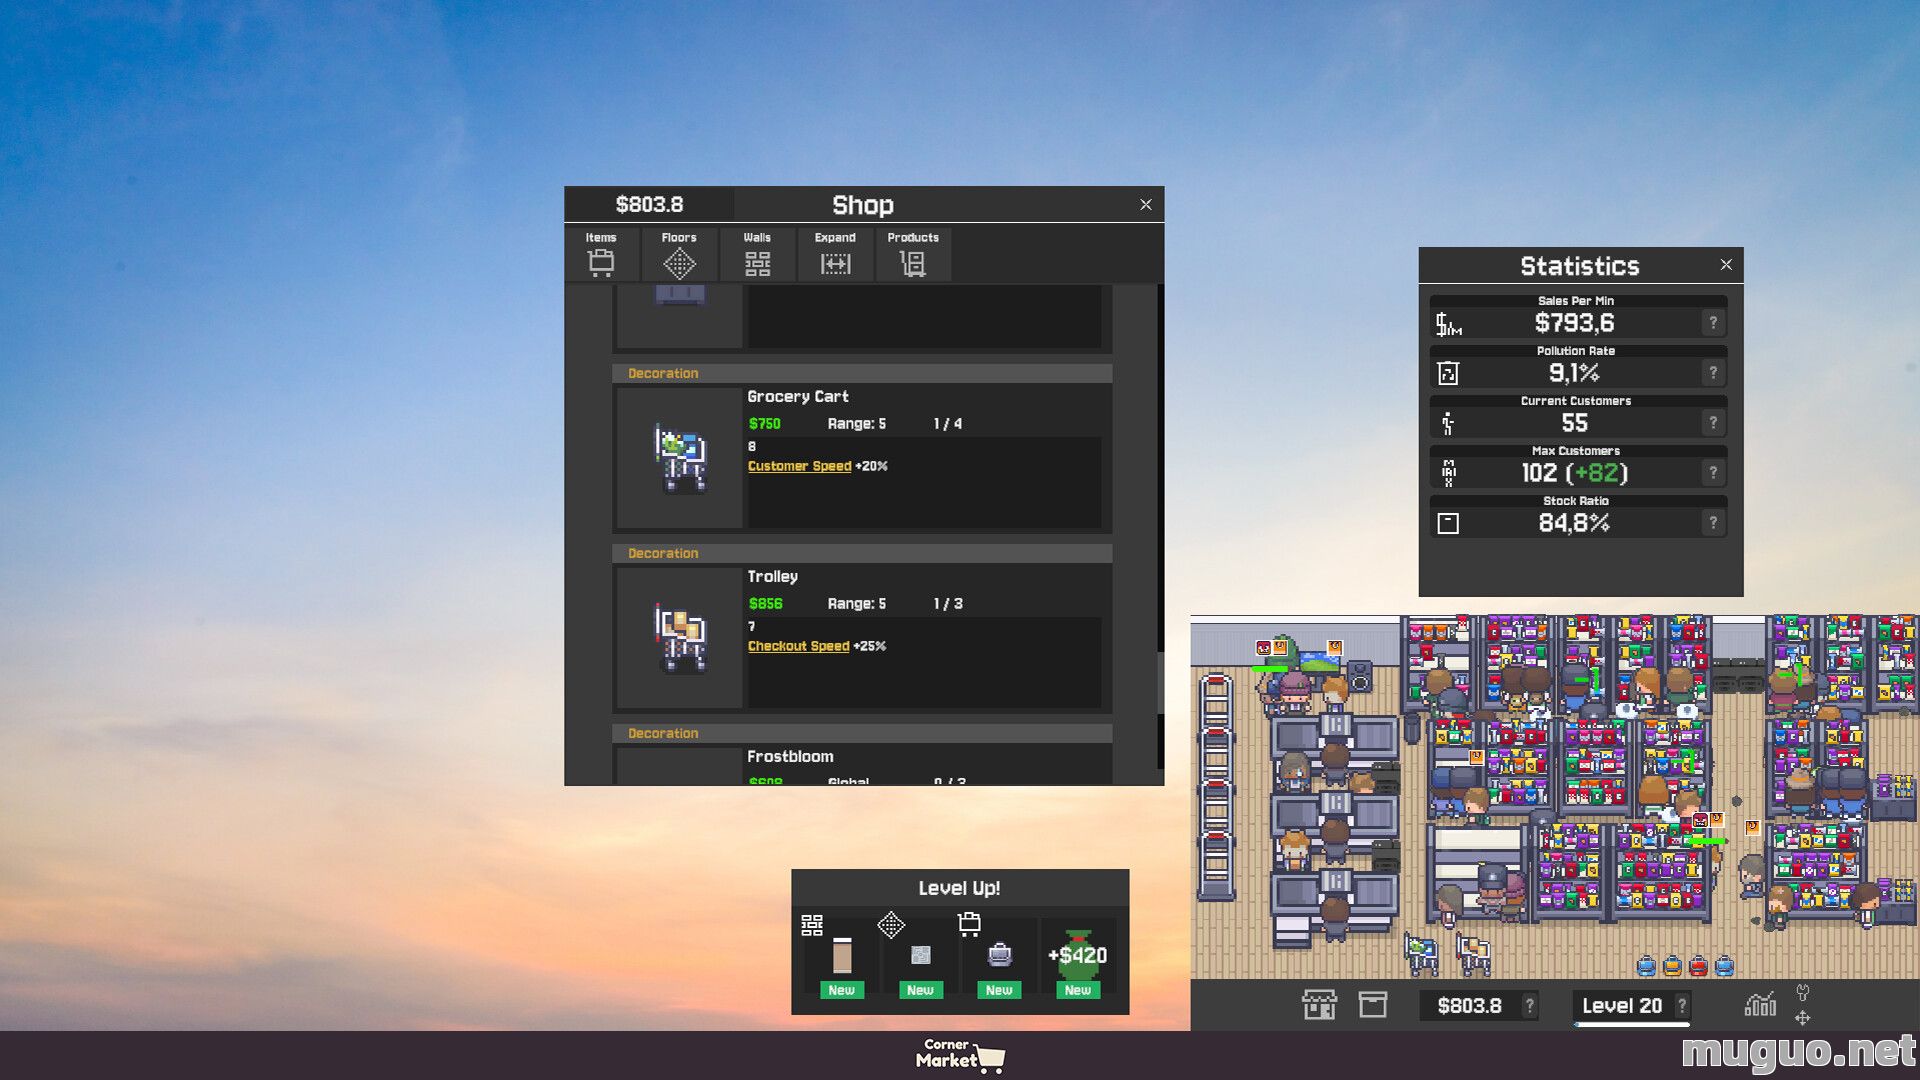Close the Shop window
1920x1080 pixels.
coord(1146,205)
